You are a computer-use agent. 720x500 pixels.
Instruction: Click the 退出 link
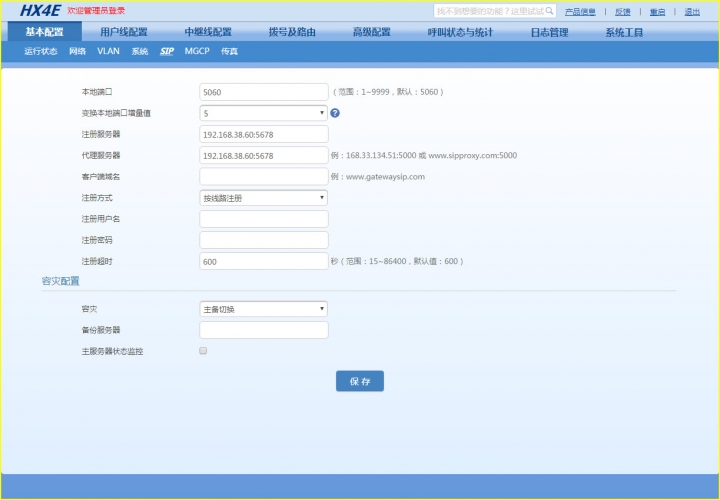pos(692,11)
